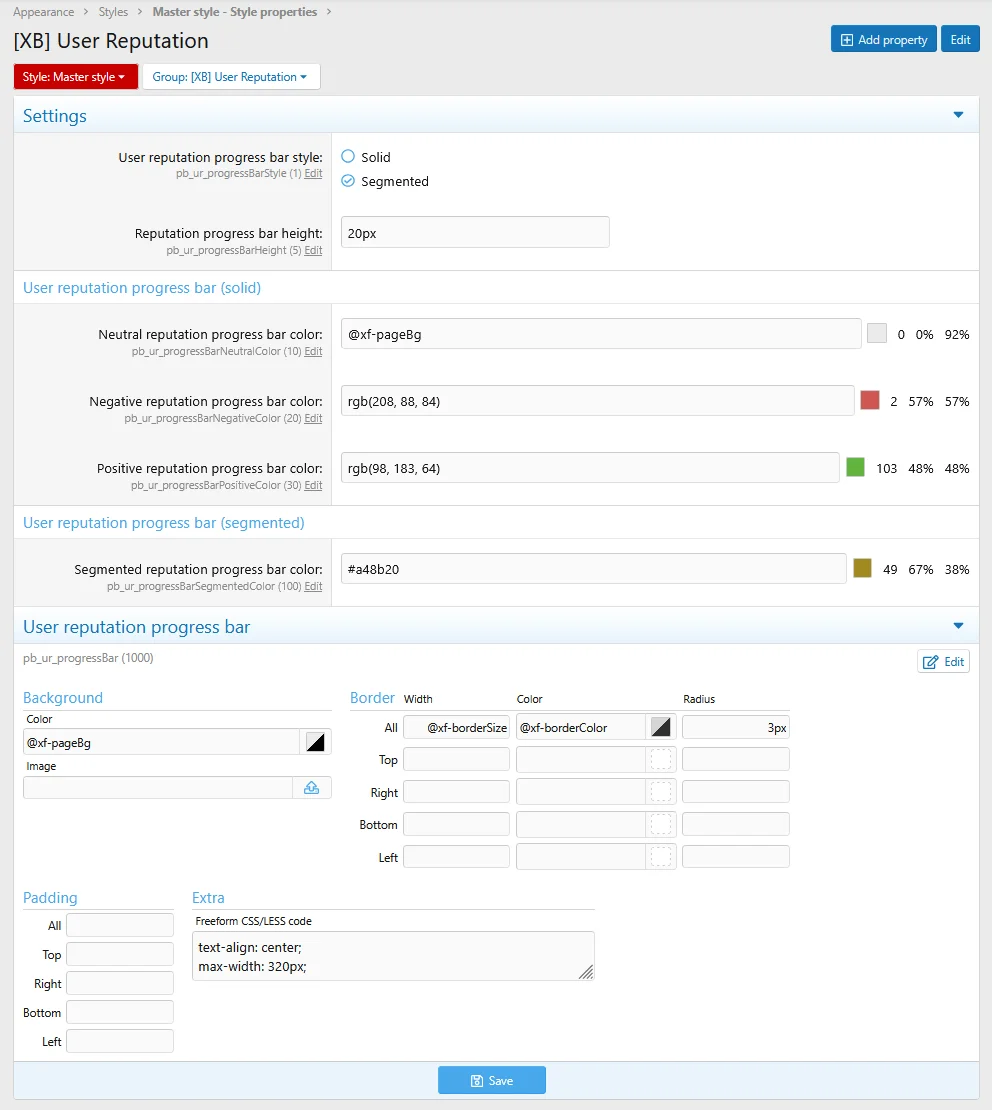Open the background color picker icon
992x1110 pixels.
pyautogui.click(x=315, y=742)
